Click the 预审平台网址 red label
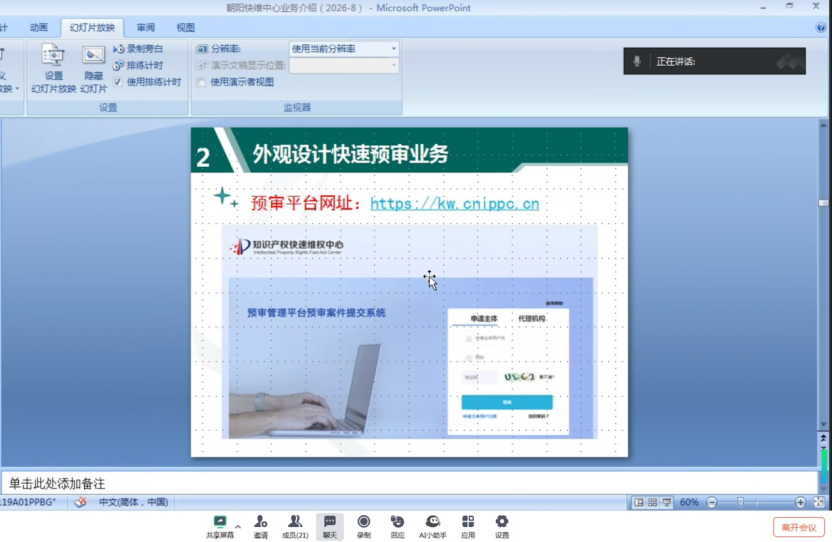The image size is (832, 542). pos(307,203)
